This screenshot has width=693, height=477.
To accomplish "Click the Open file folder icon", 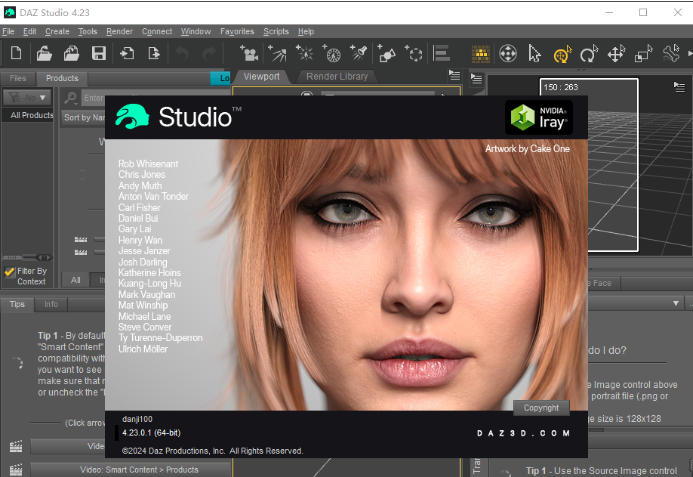I will coord(44,53).
